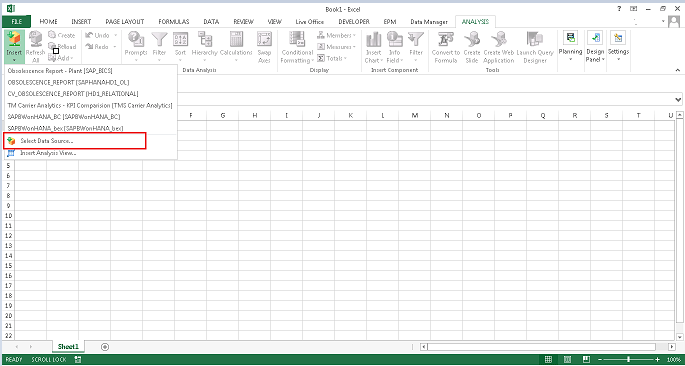The height and width of the screenshot is (366, 685).
Task: Switch to the EPM tab
Action: pyautogui.click(x=390, y=21)
